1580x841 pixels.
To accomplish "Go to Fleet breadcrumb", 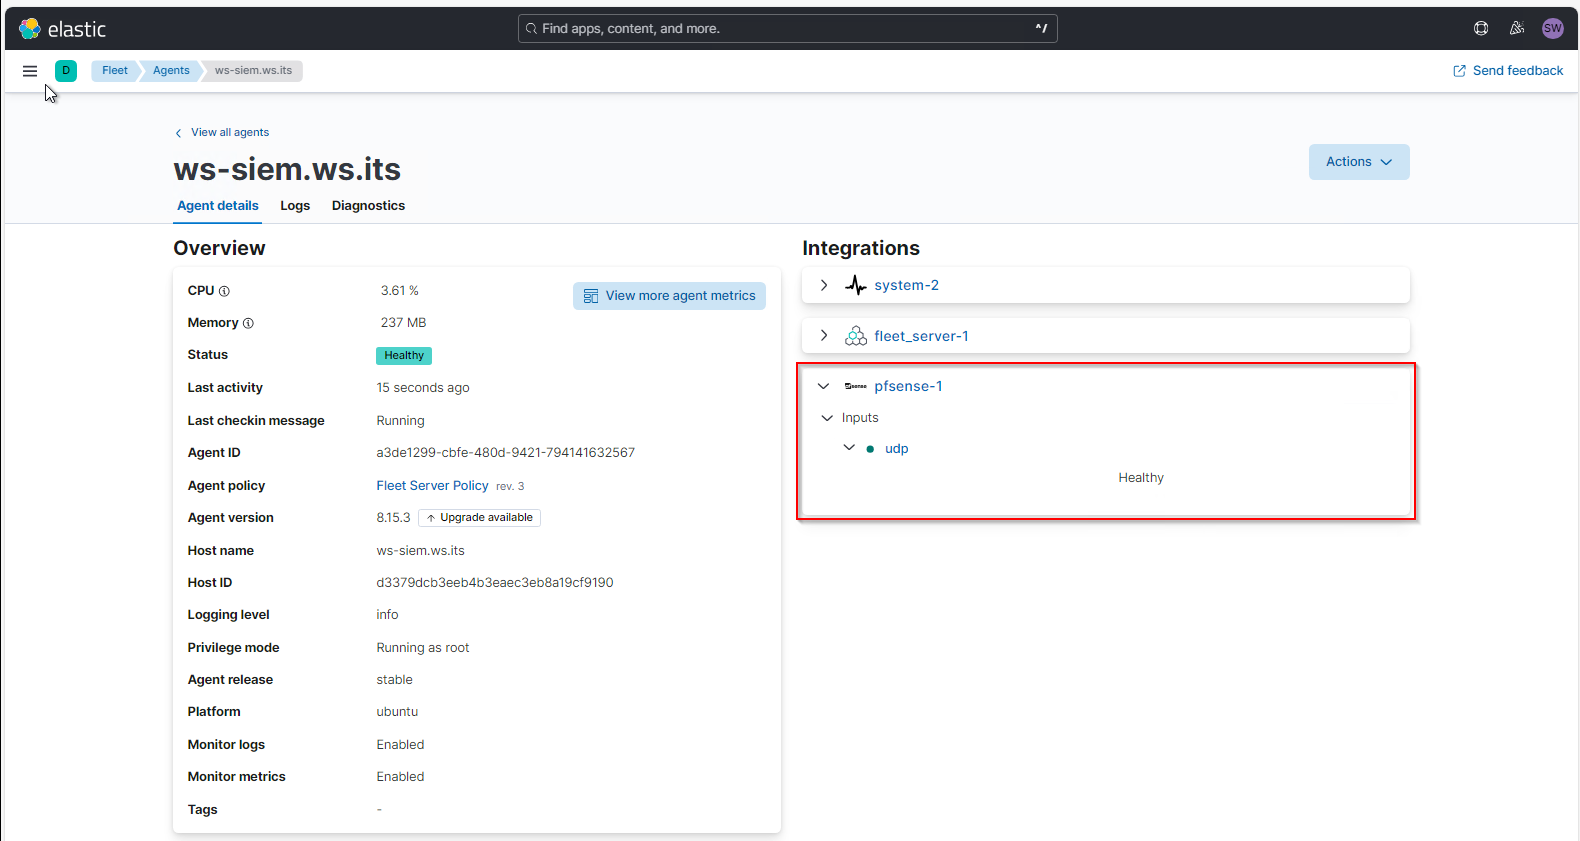I will (x=115, y=71).
